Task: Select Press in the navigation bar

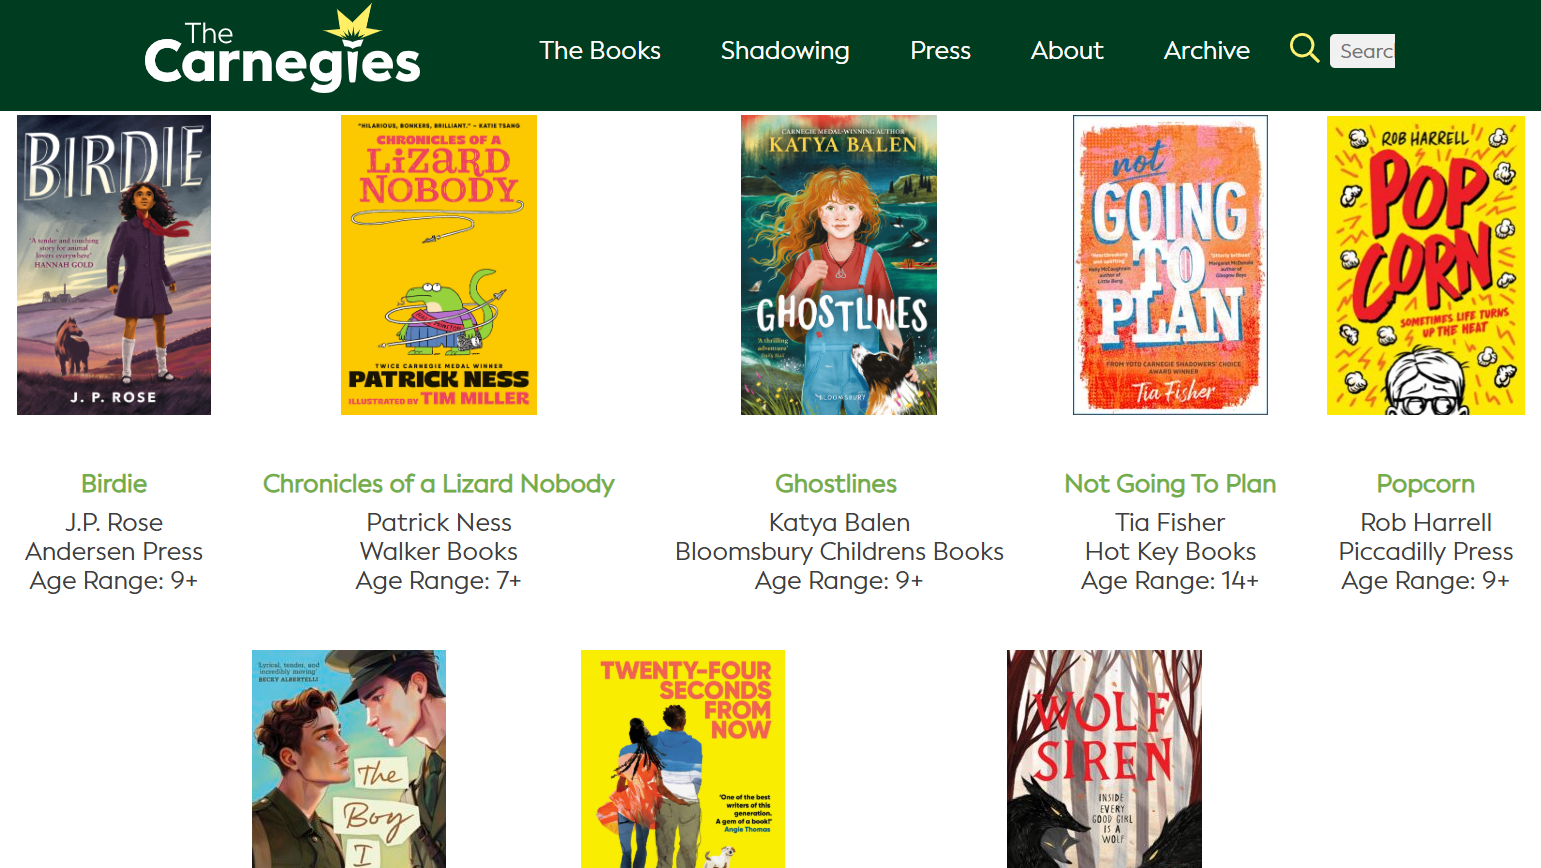Action: [940, 51]
